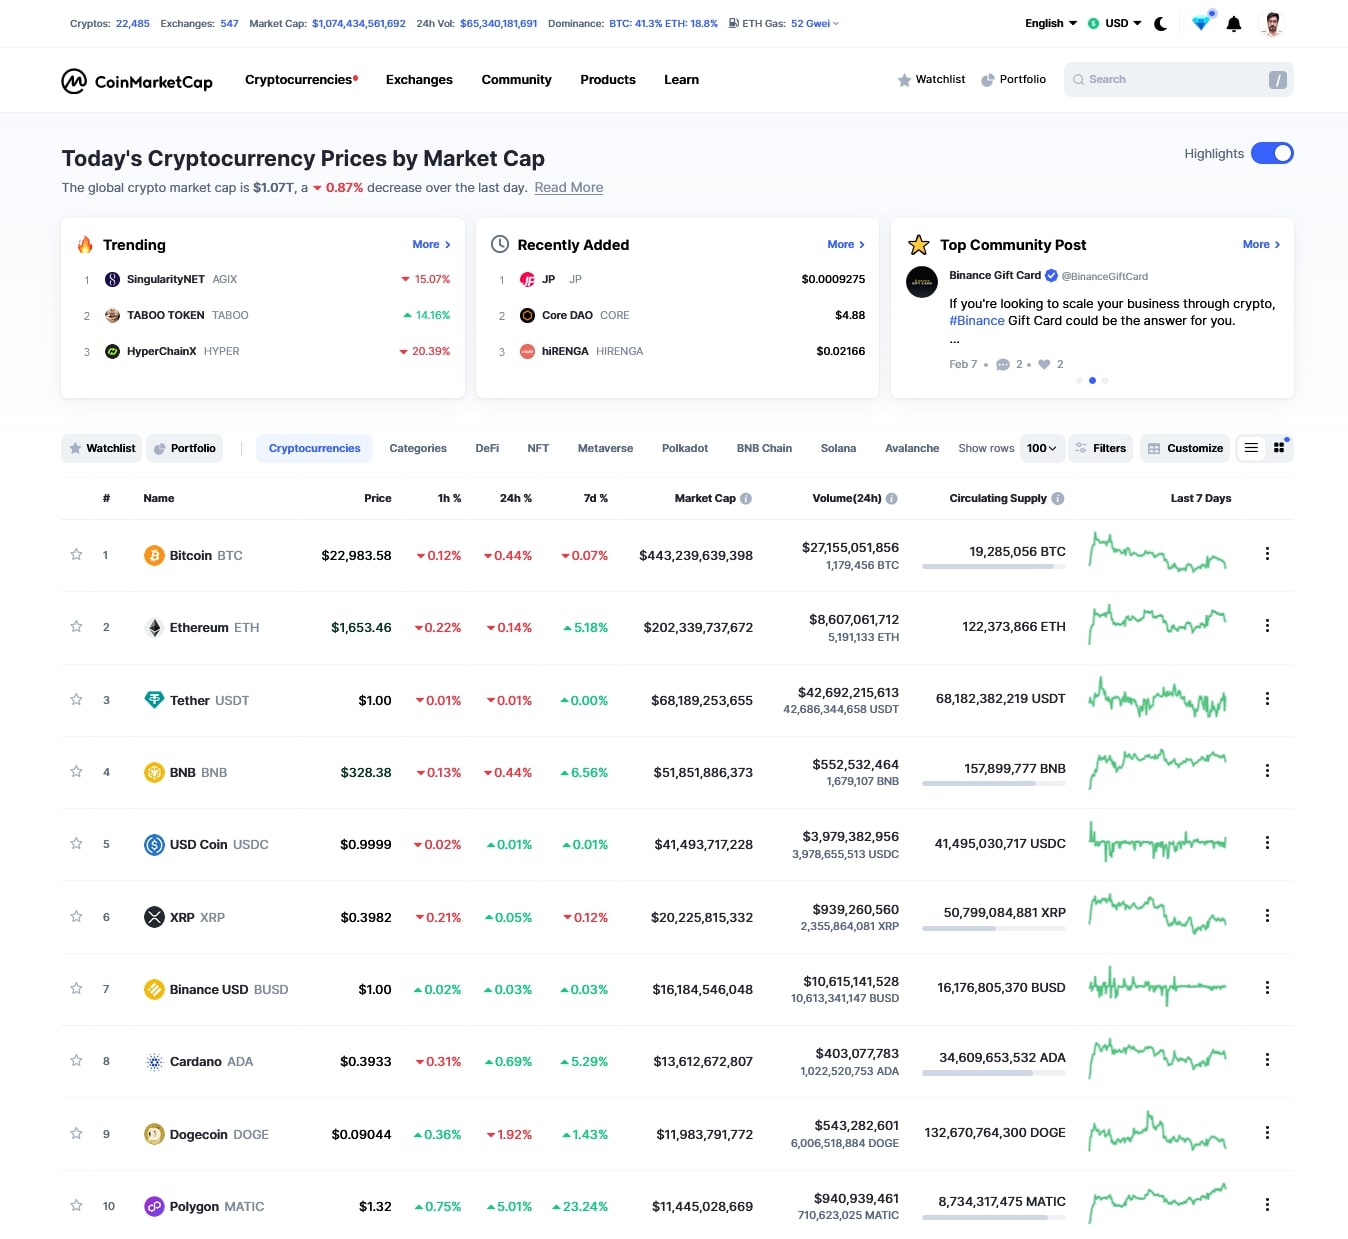Image resolution: width=1348 pixels, height=1239 pixels.
Task: Star Tether to add to watchlist
Action: [76, 699]
